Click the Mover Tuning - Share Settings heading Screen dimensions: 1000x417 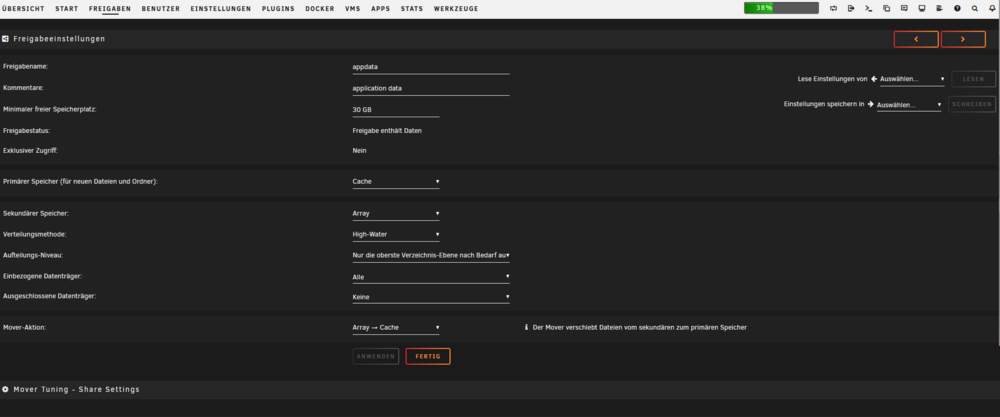[77, 389]
